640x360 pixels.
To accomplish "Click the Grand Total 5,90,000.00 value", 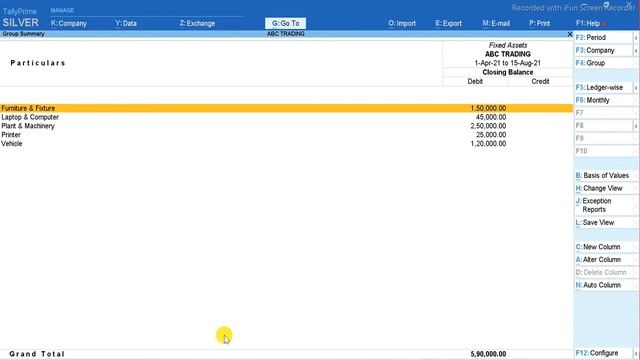I will coord(488,354).
